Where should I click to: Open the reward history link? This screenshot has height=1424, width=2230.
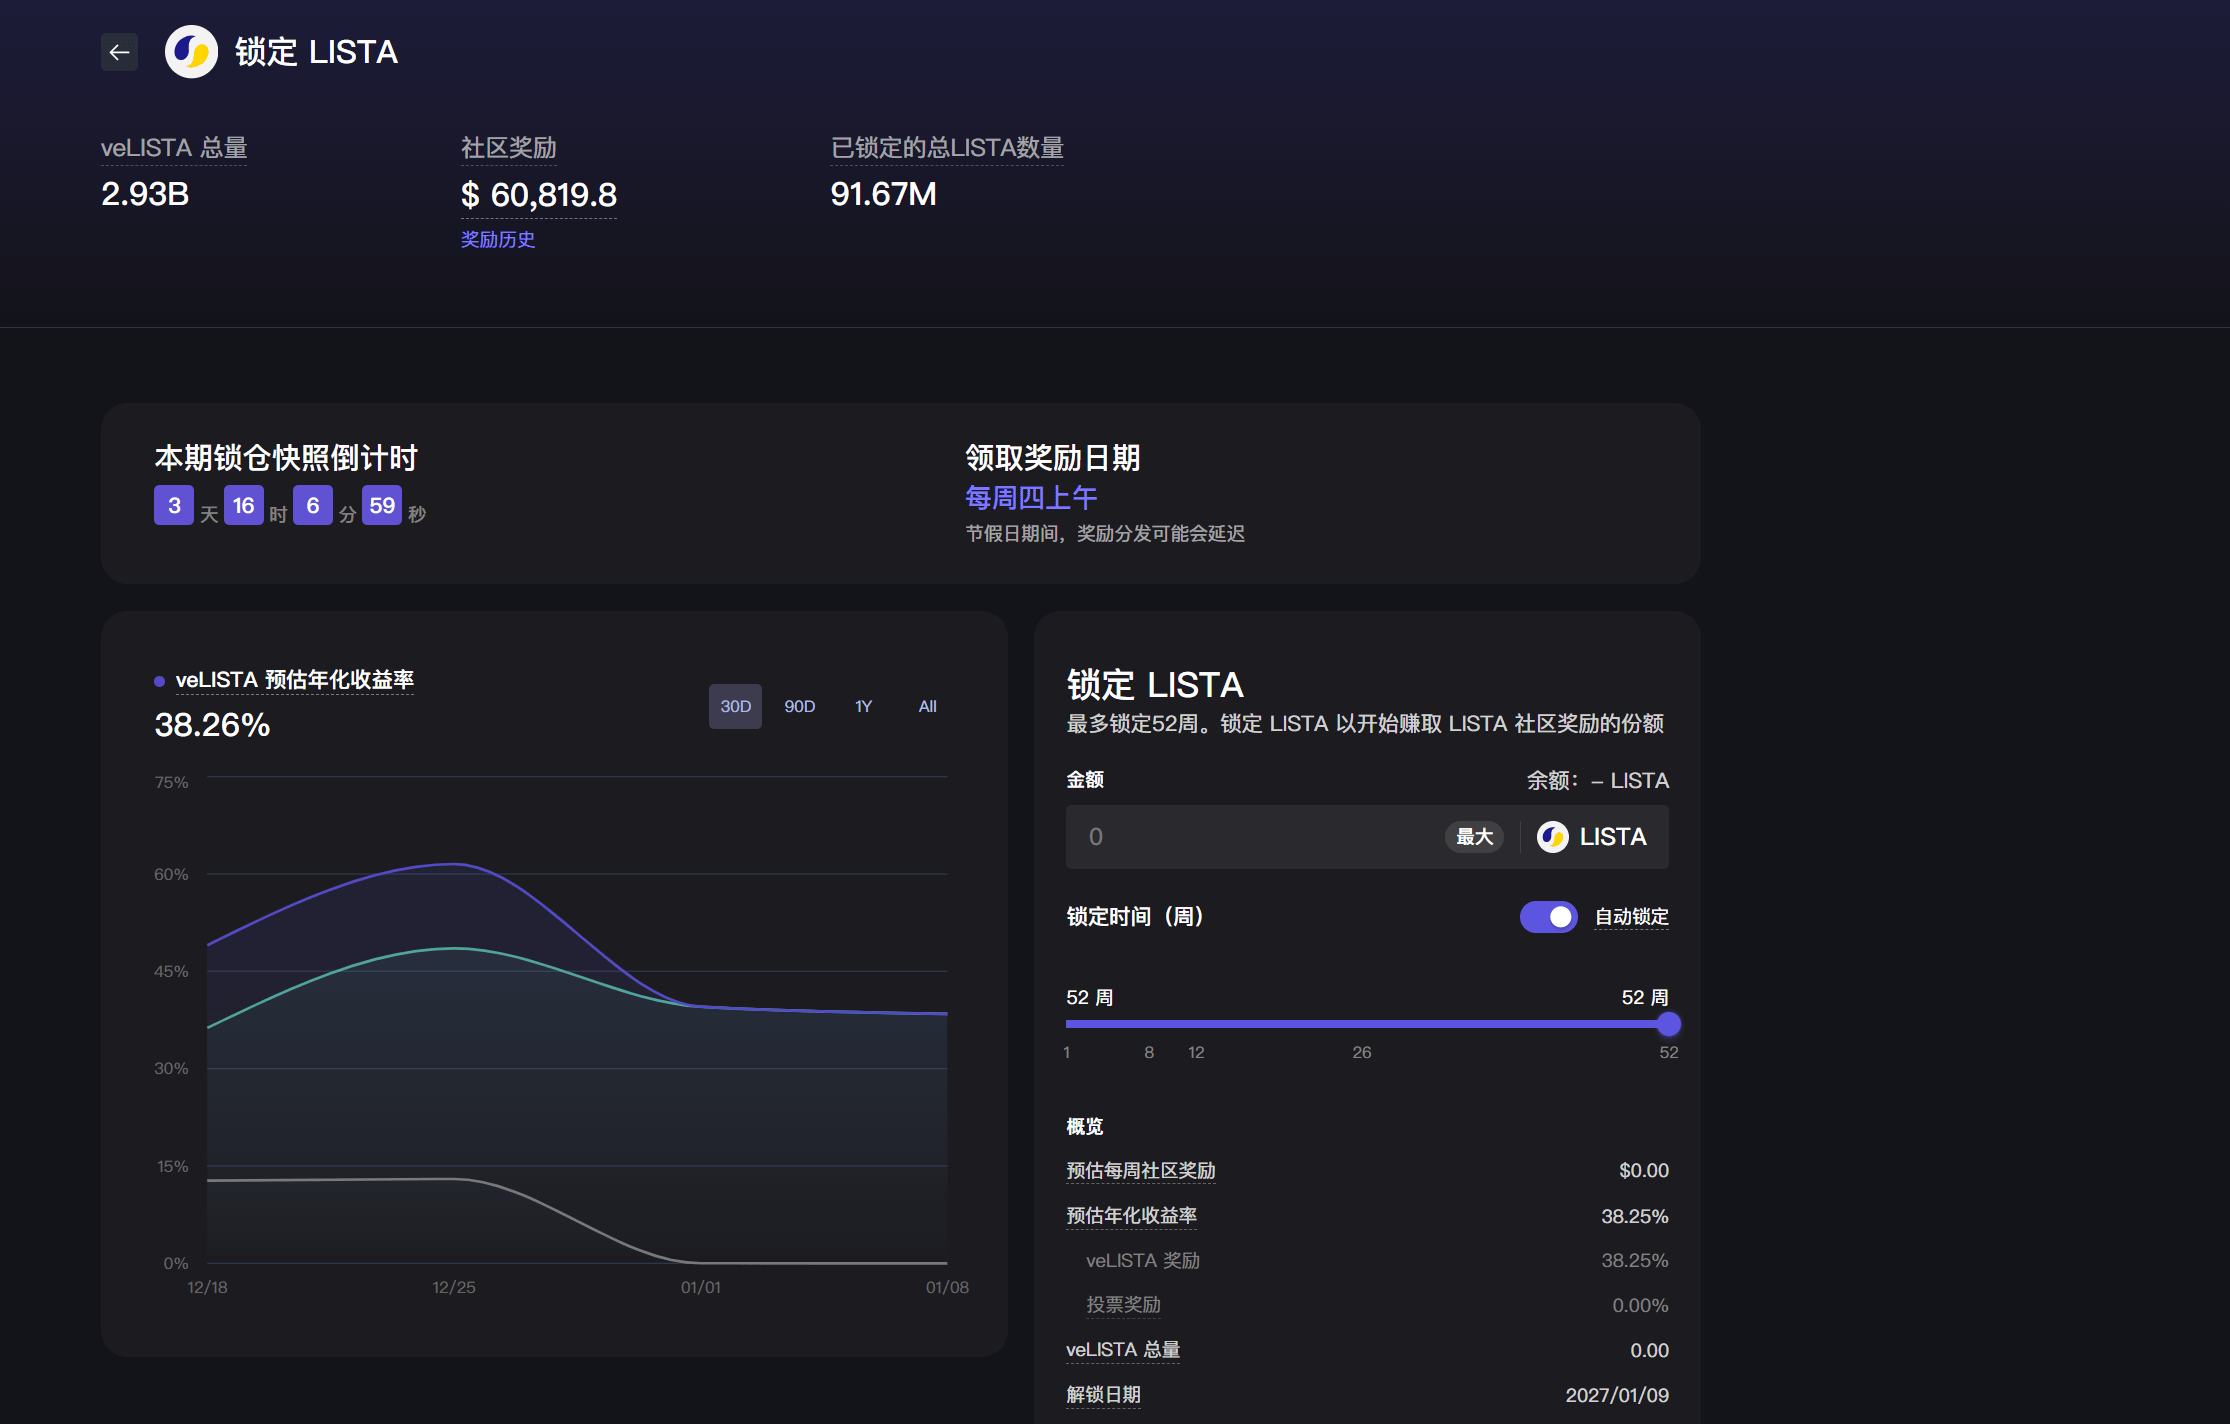[498, 240]
